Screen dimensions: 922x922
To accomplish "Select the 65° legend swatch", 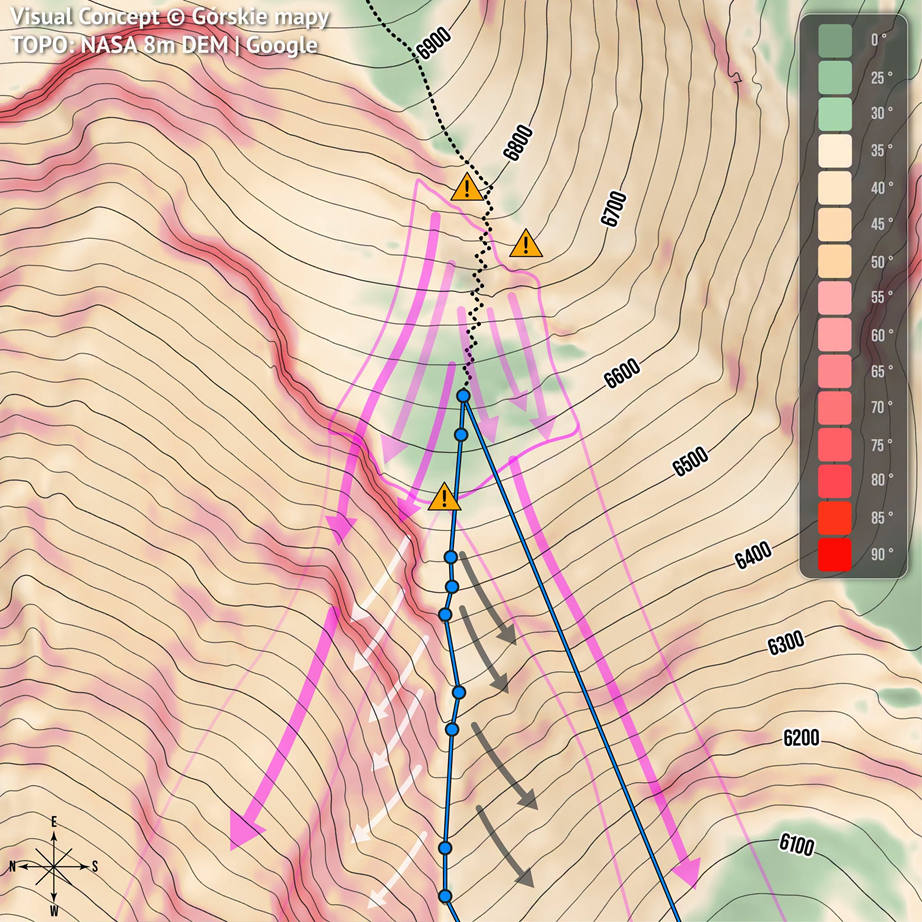I will click(x=834, y=371).
